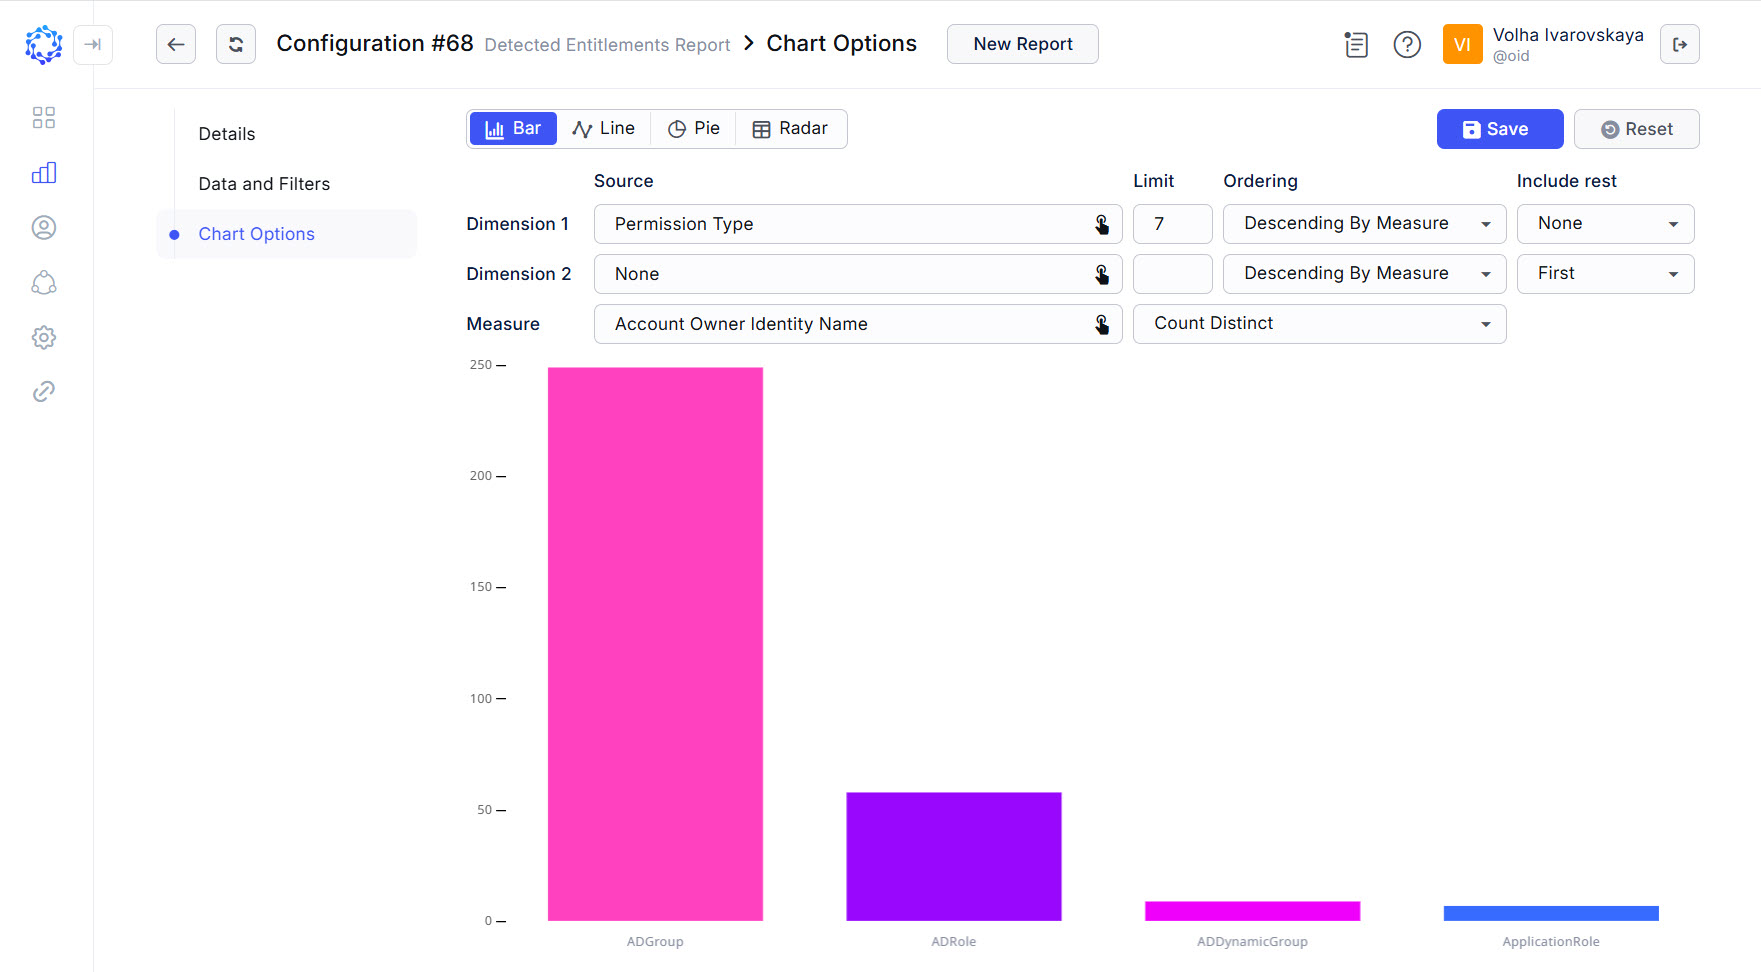Open the identities user icon in sidebar
Screen dimensions: 1761x972
tap(44, 227)
